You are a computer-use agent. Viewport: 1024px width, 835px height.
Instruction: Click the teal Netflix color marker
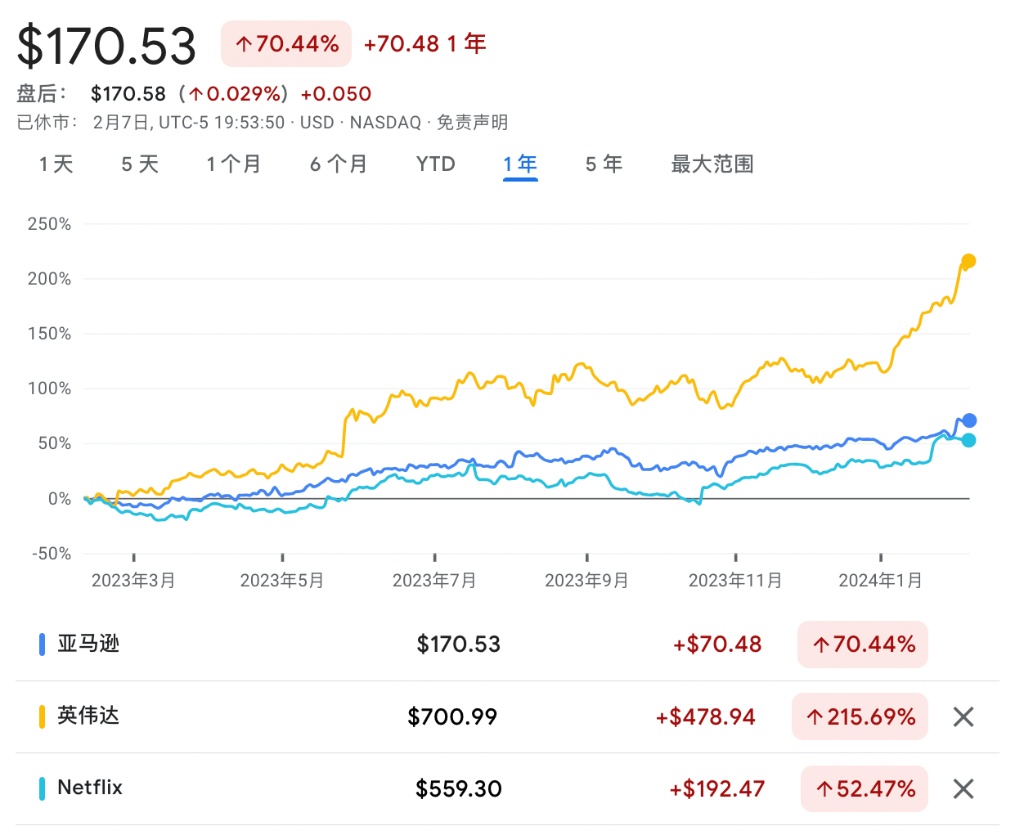42,788
